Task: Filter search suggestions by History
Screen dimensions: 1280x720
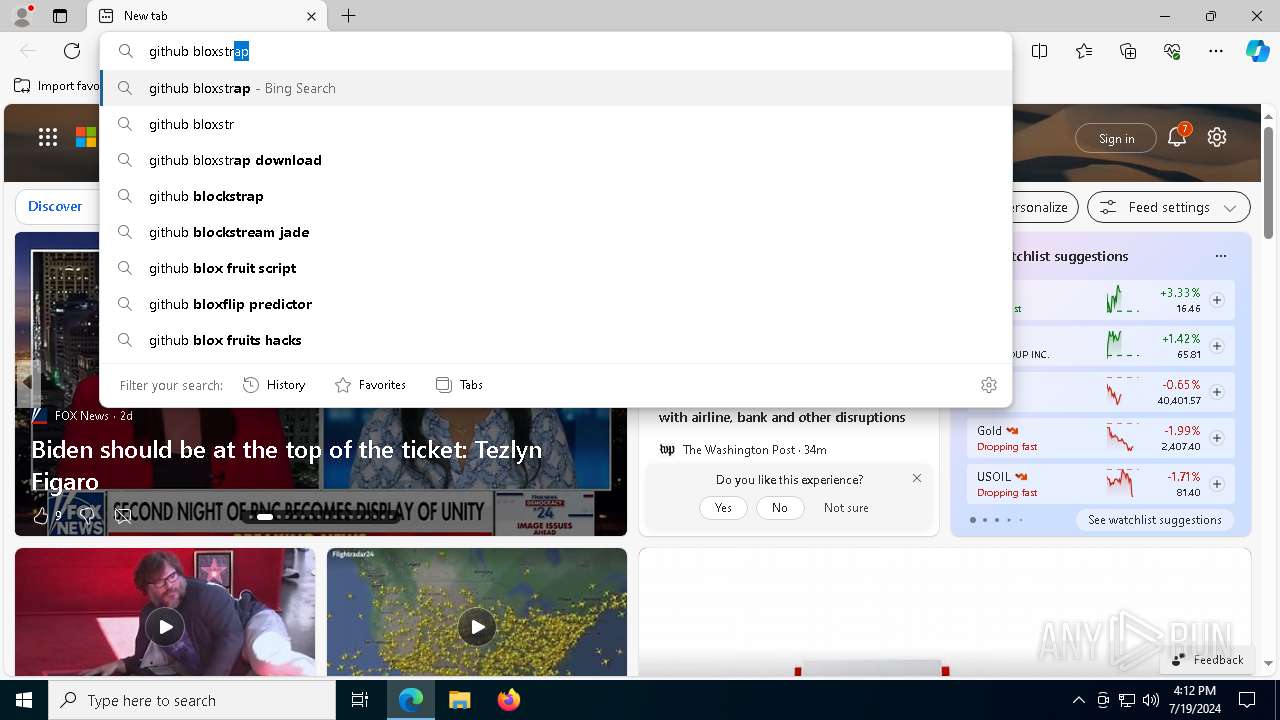Action: tap(274, 385)
